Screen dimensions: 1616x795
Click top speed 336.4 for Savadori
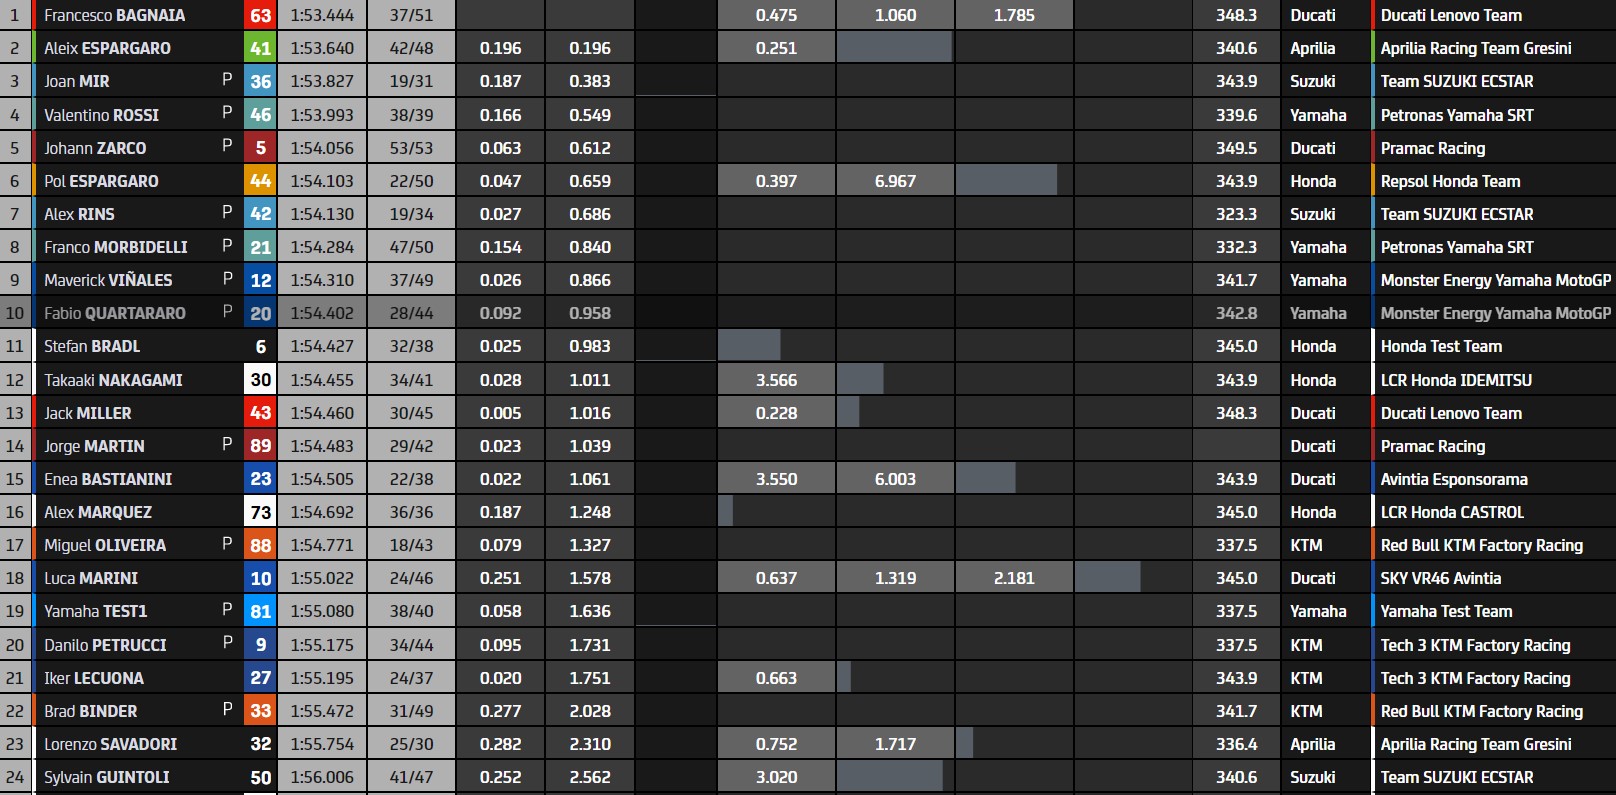coord(1236,744)
